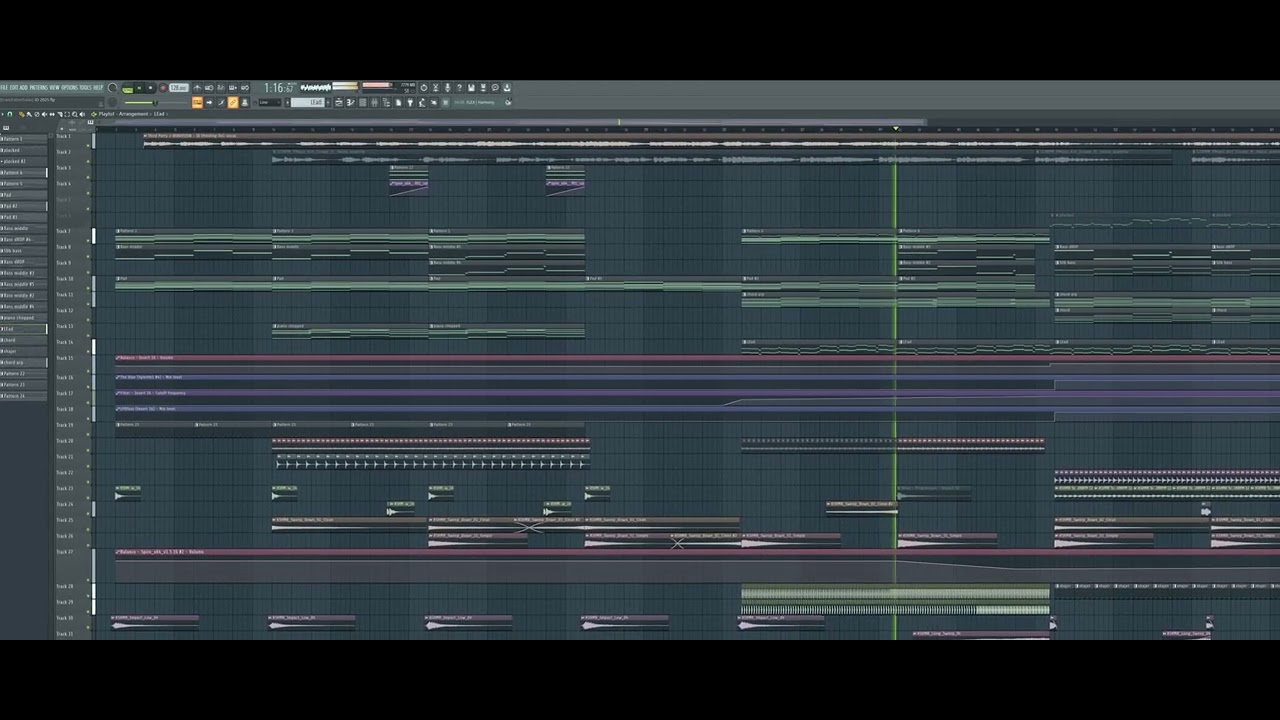Open the EDIT menu
The height and width of the screenshot is (720, 1280).
pos(14,88)
